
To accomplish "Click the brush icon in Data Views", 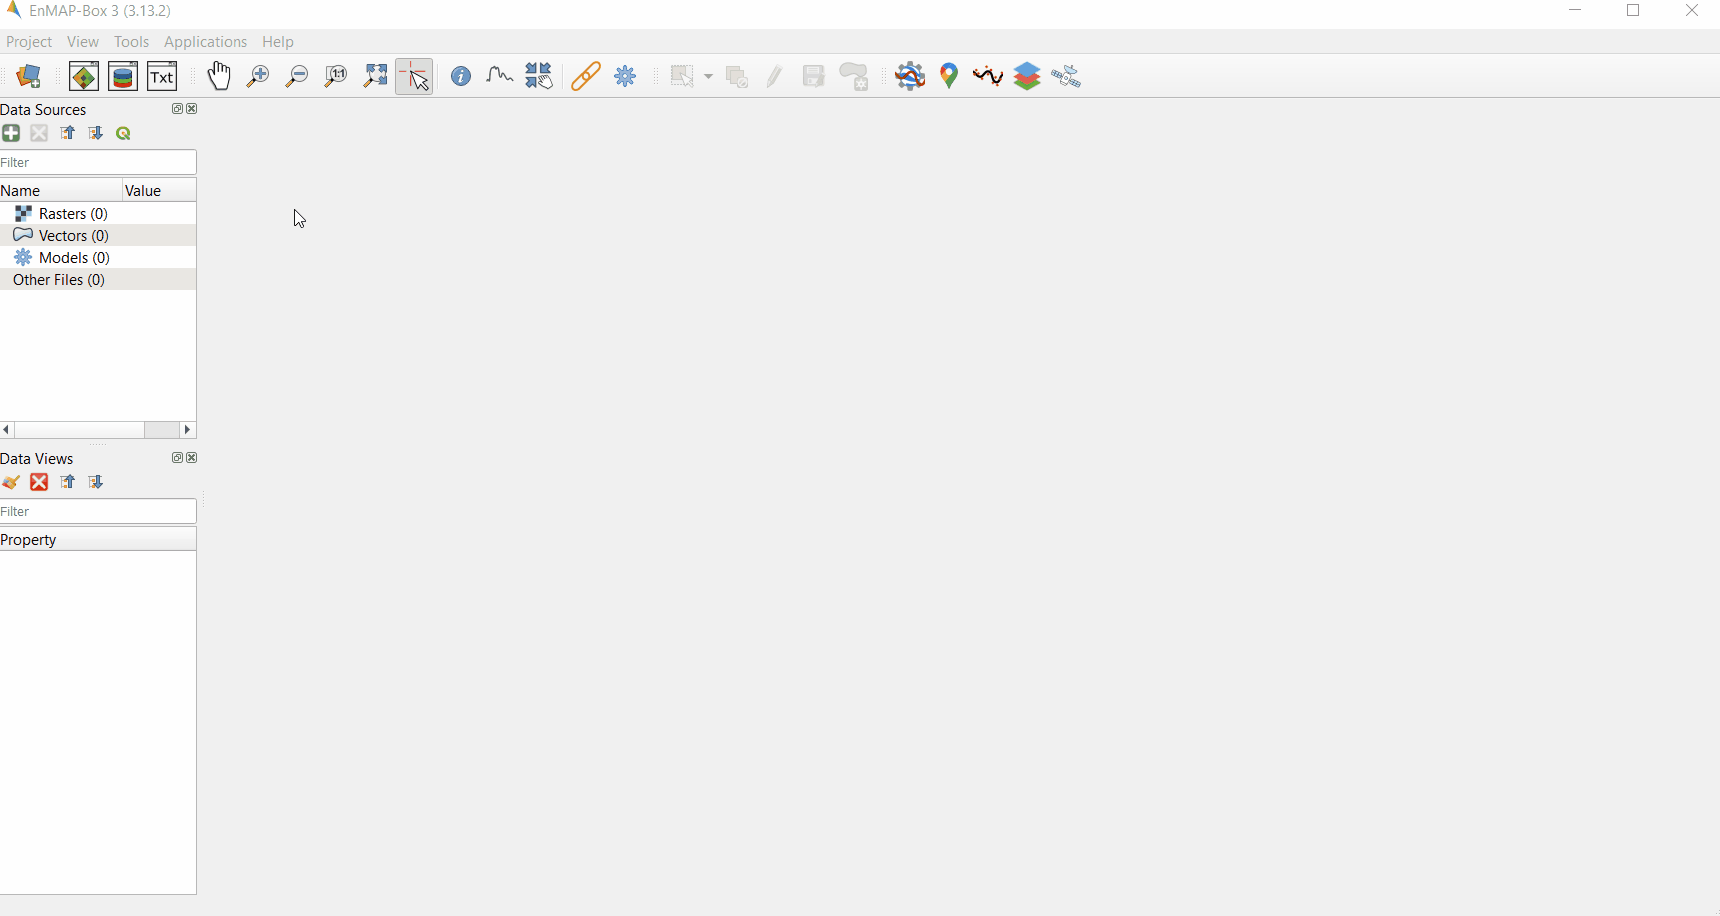I will pyautogui.click(x=11, y=482).
